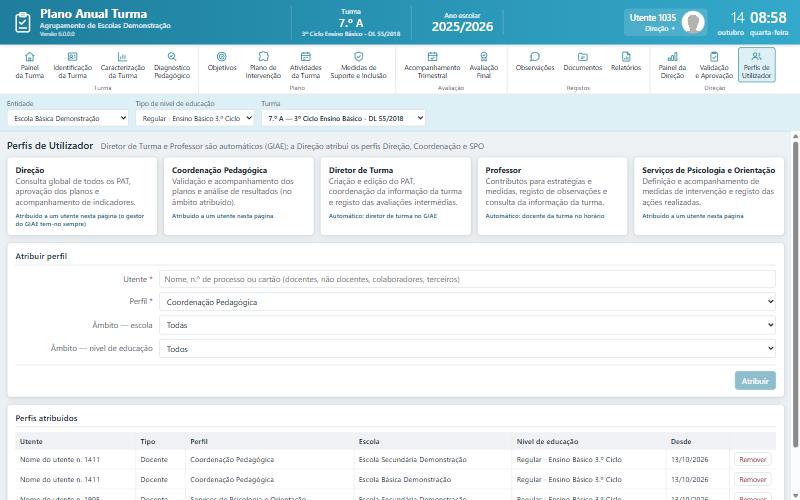Click the Plano Anual Turma clipboard logo
The height and width of the screenshot is (500, 800).
coord(22,22)
